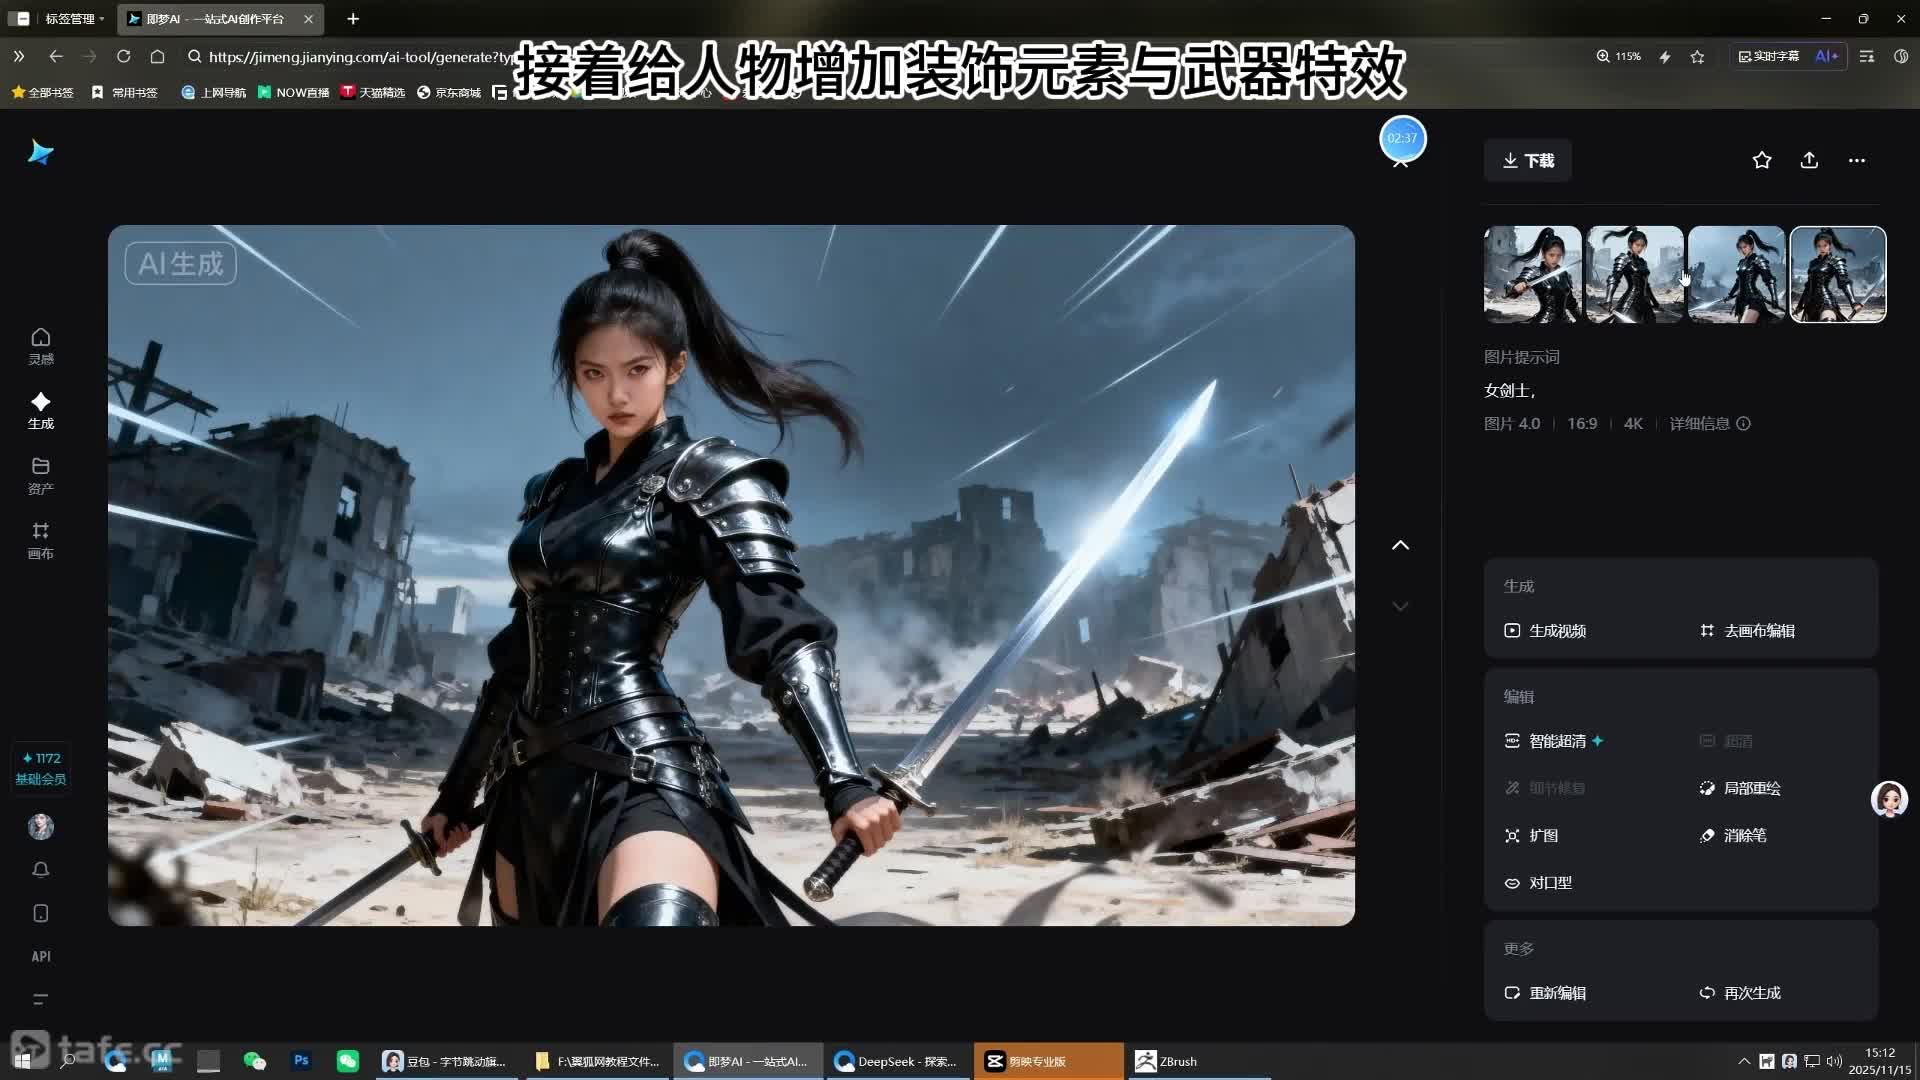Open DeepSeek from the Windows taskbar
Viewport: 1920px width, 1080px height.
[x=897, y=1061]
